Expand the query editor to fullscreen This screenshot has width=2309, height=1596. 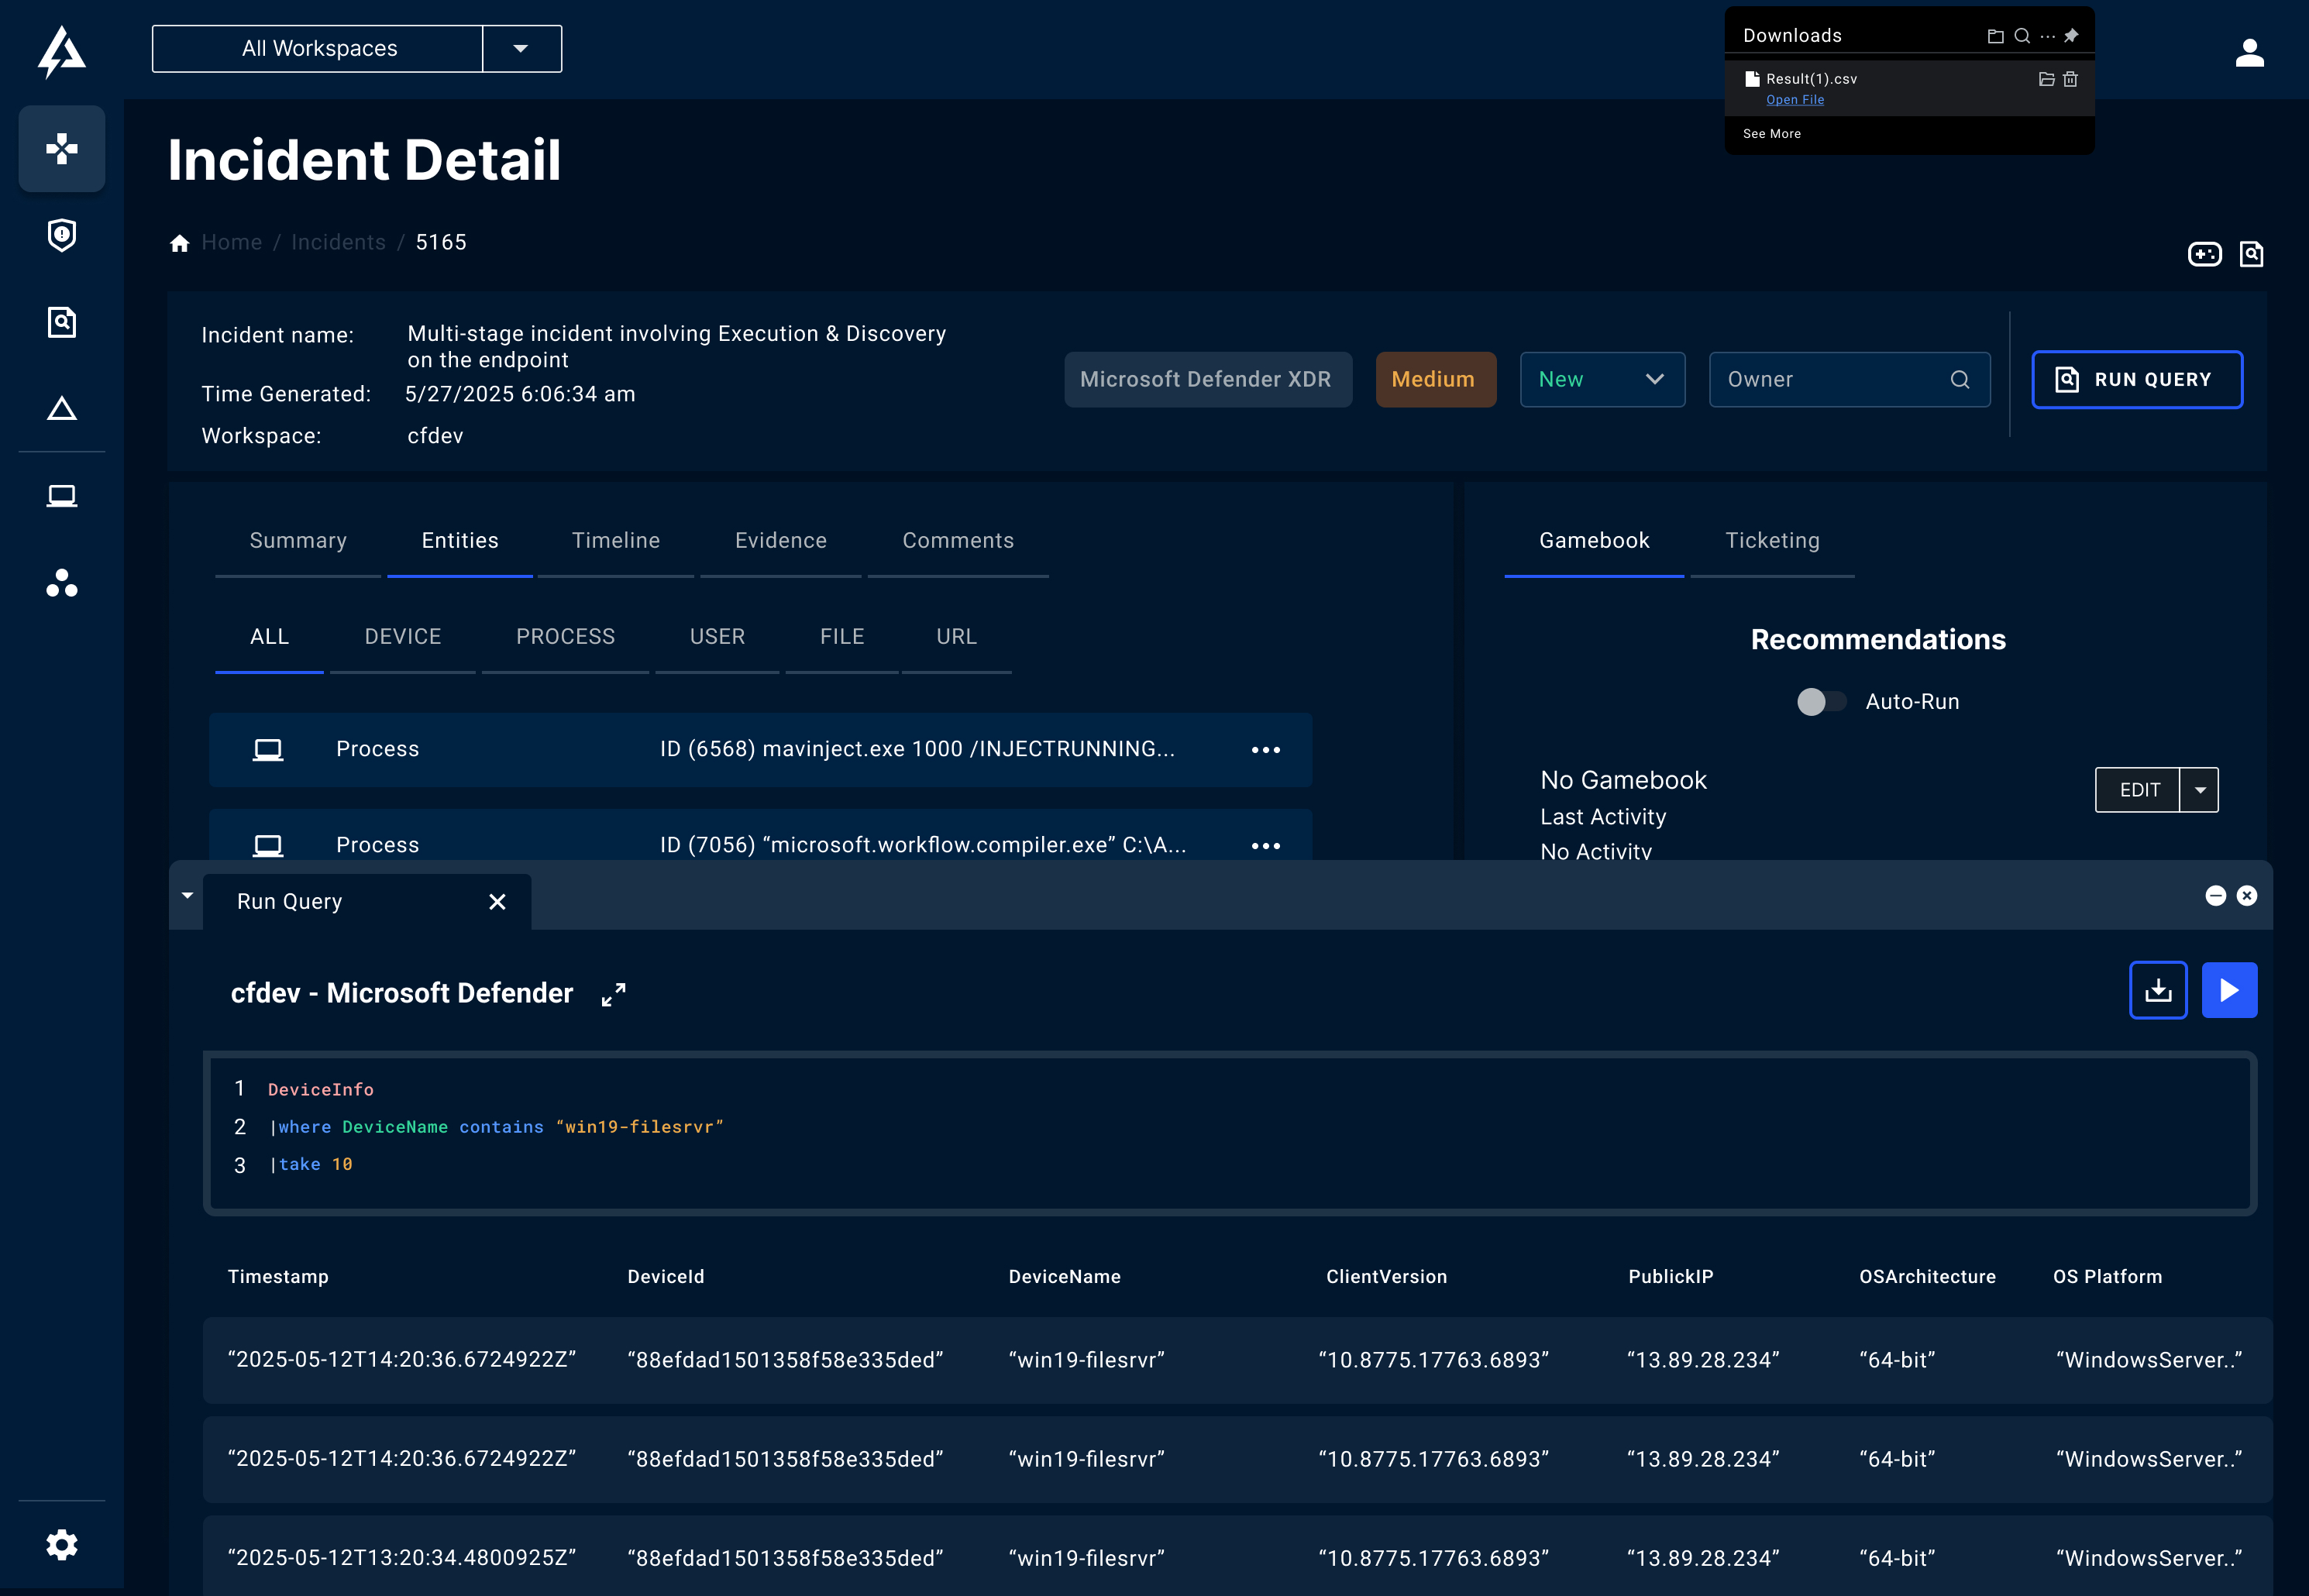(613, 994)
